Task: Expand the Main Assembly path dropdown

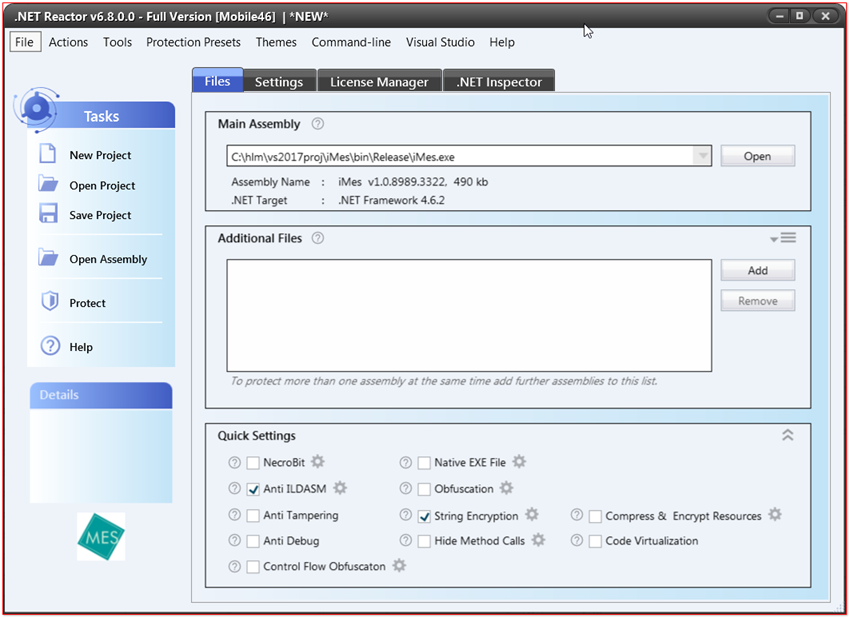Action: 703,156
